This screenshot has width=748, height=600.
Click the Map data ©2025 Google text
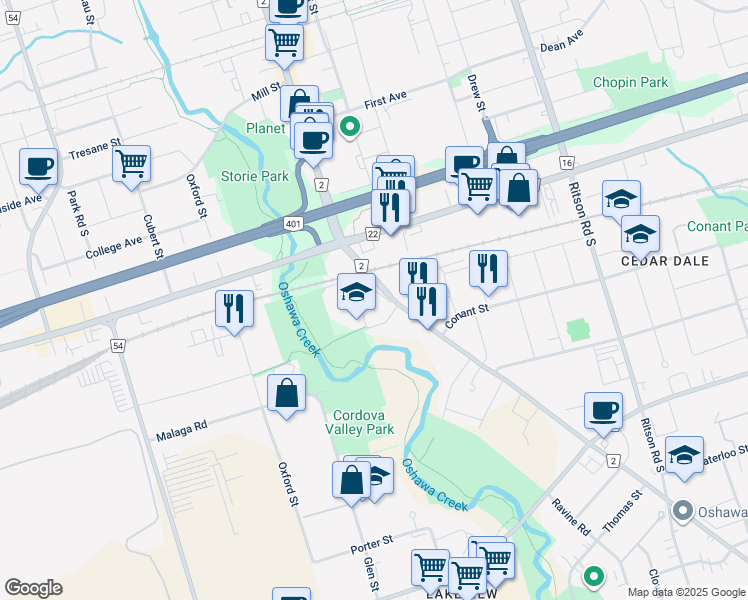click(x=686, y=593)
